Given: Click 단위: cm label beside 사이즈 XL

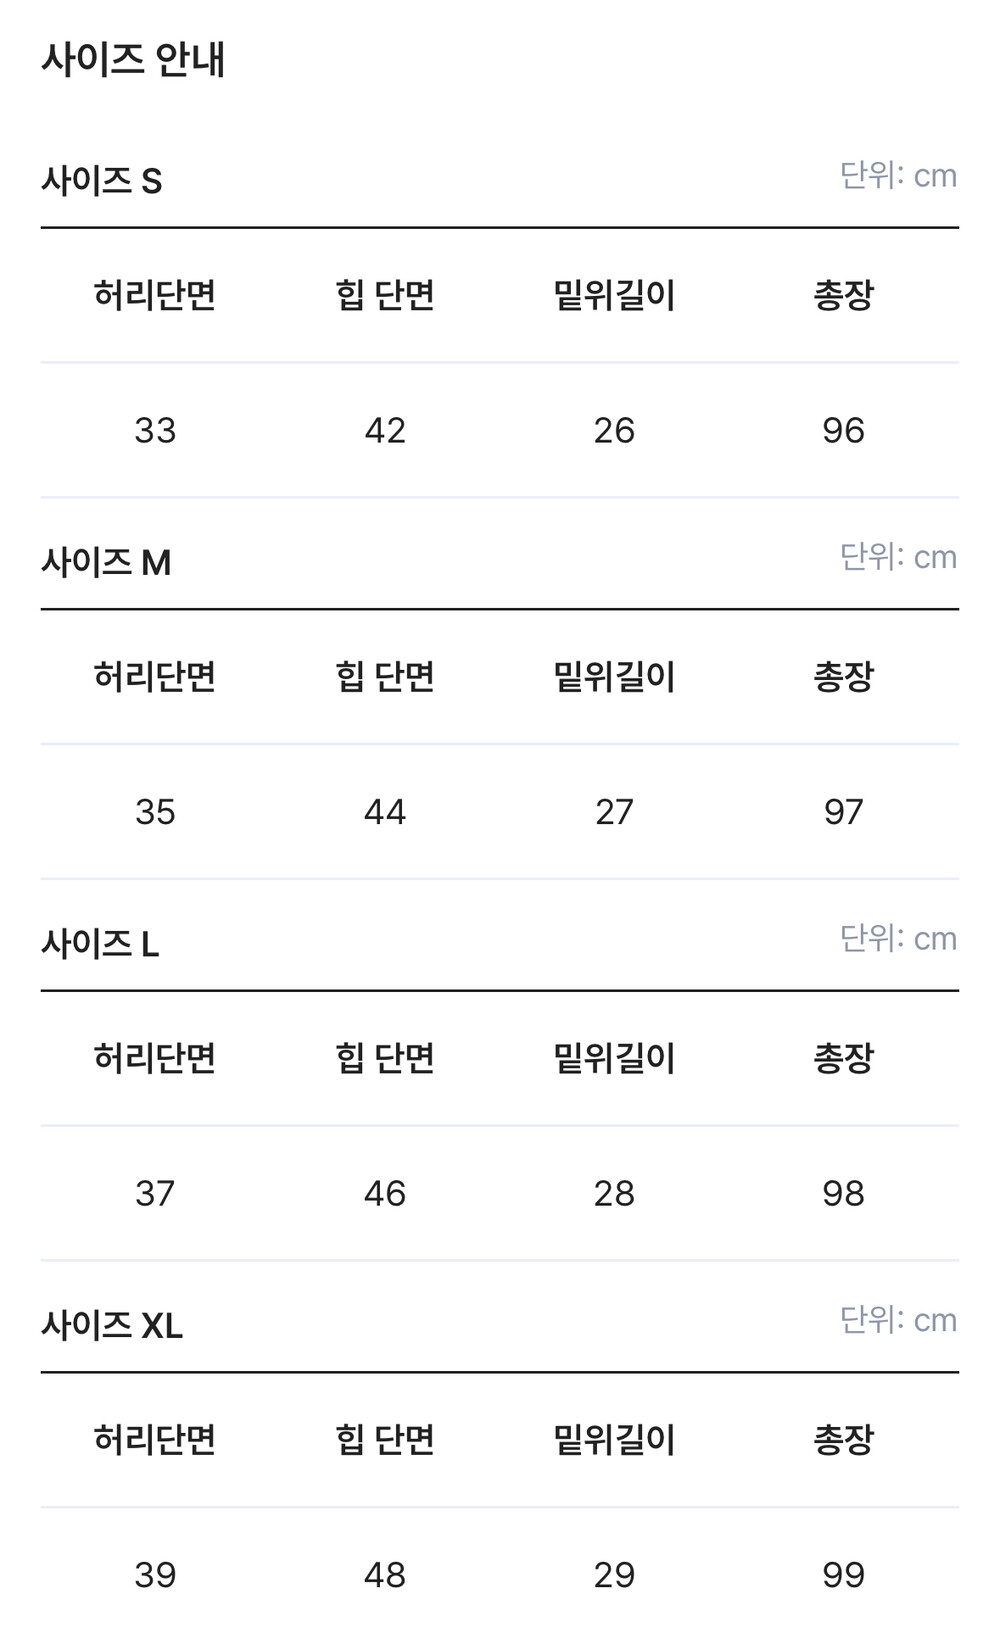Looking at the screenshot, I should [x=898, y=1320].
